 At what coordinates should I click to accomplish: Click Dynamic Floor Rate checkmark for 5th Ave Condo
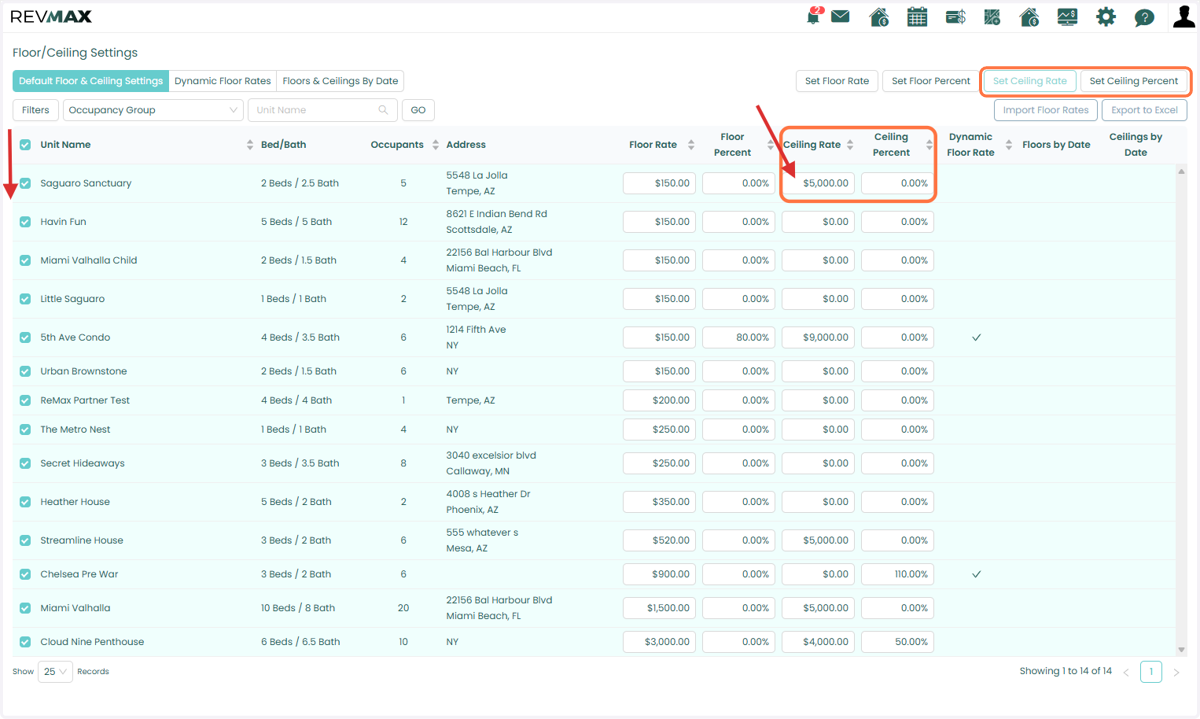click(x=977, y=338)
